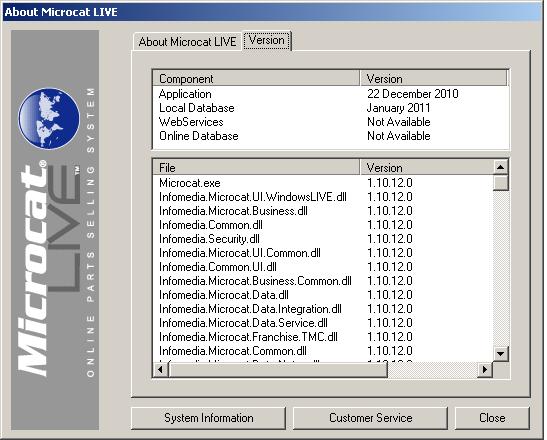Select the Version tab
547x440 pixels.
pyautogui.click(x=267, y=40)
